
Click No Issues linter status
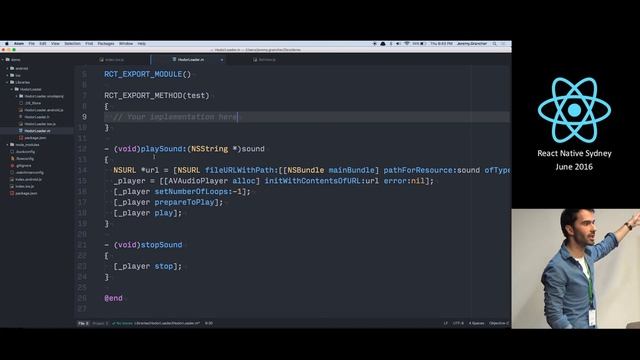[x=122, y=323]
